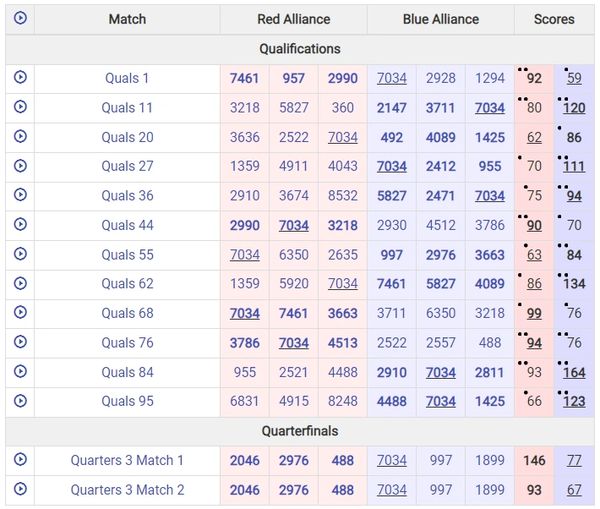Image resolution: width=600 pixels, height=509 pixels.
Task: Play the Quals 84 match video
Action: [x=20, y=372]
